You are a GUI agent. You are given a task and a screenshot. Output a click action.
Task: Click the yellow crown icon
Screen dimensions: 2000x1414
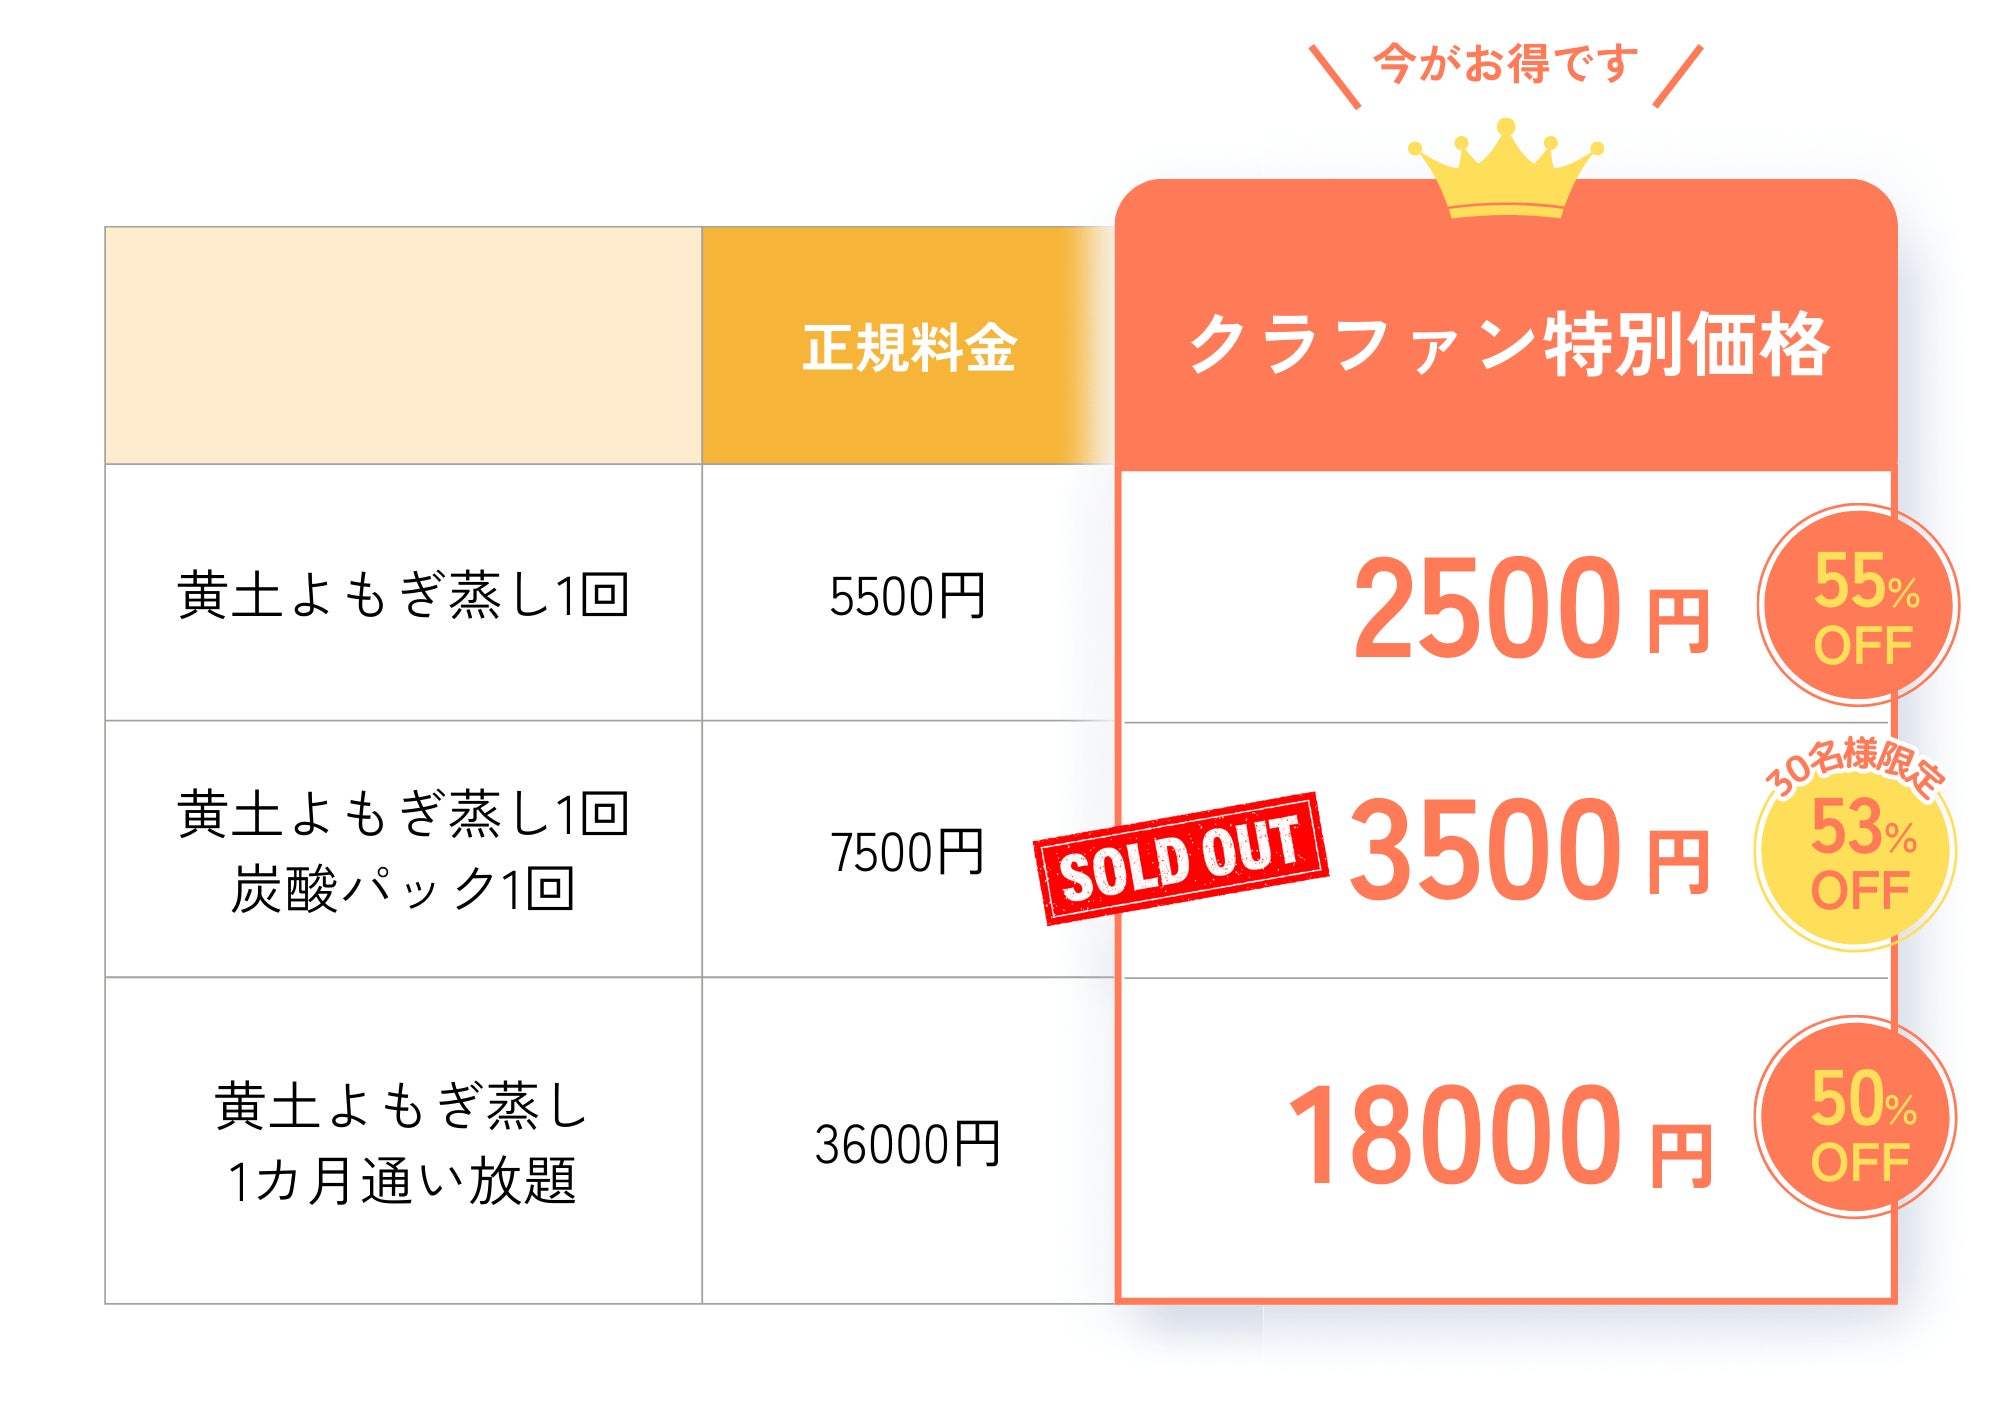[x=1506, y=170]
